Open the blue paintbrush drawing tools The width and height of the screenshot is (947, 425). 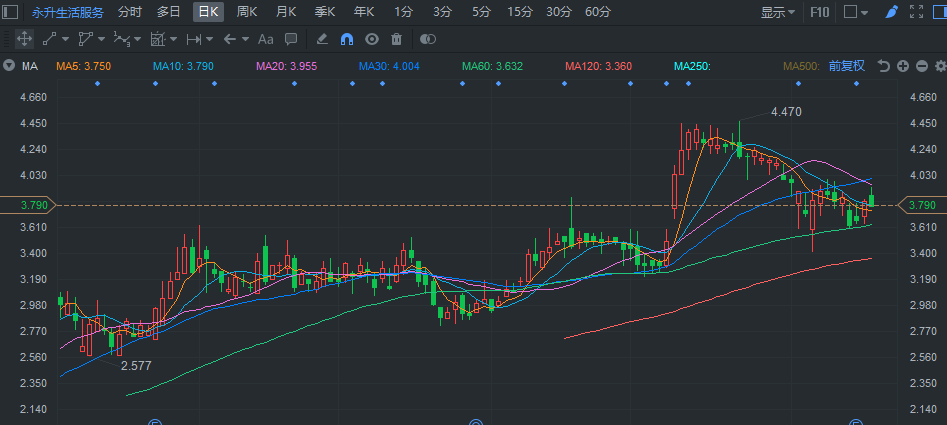892,11
